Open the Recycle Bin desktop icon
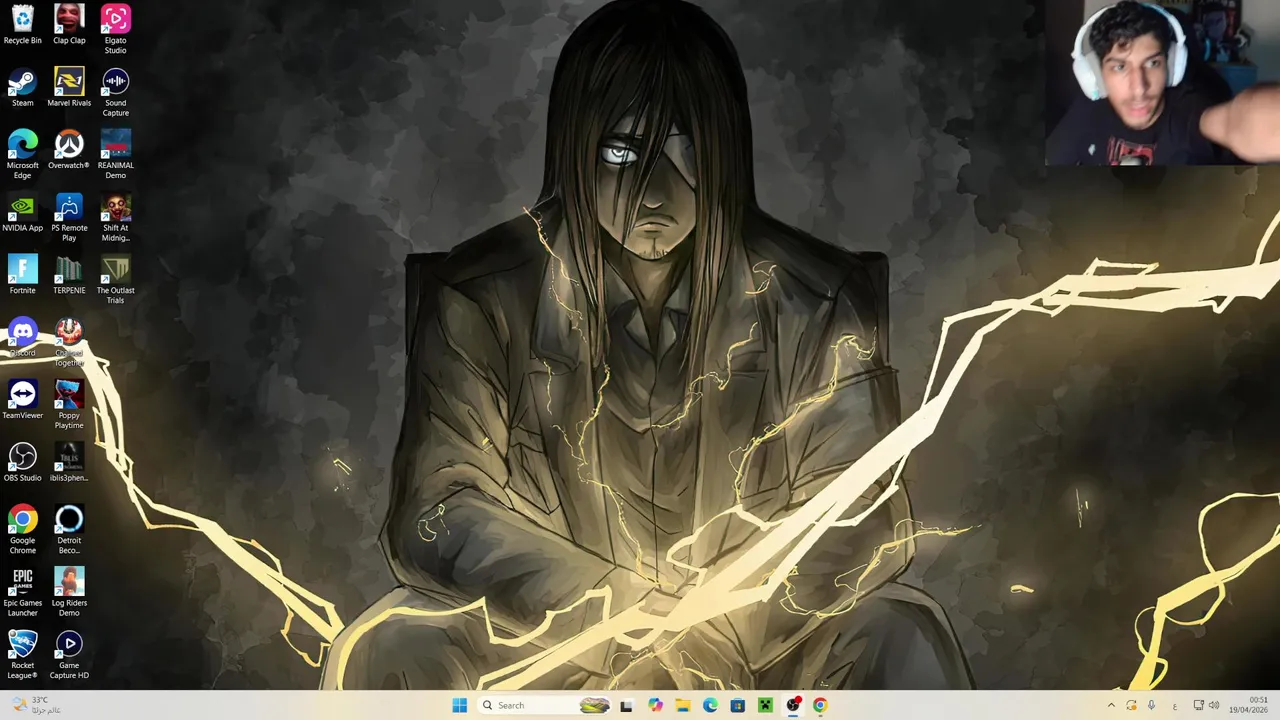The image size is (1280, 720). tap(22, 25)
